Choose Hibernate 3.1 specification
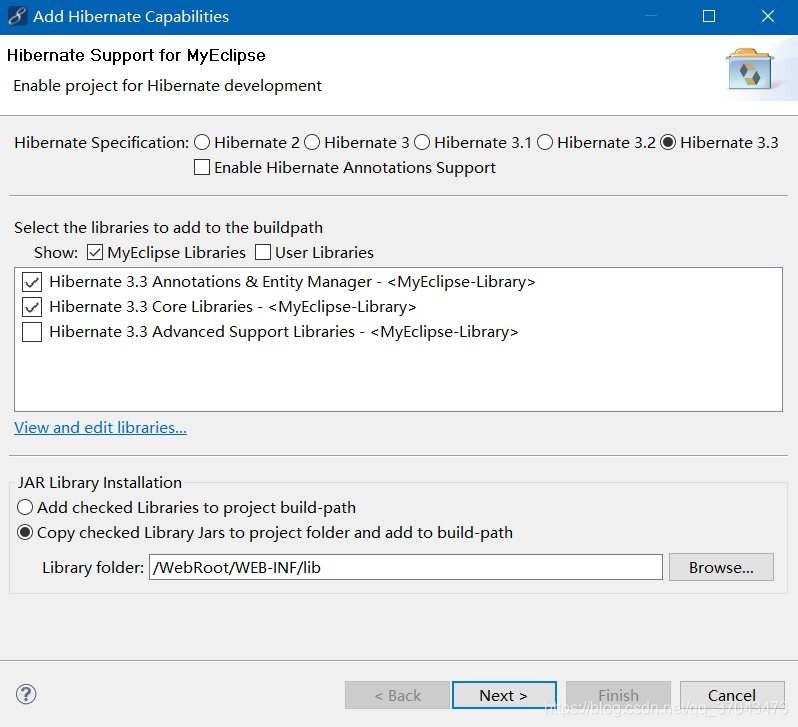Screen dimensions: 798x727 pos(422,143)
